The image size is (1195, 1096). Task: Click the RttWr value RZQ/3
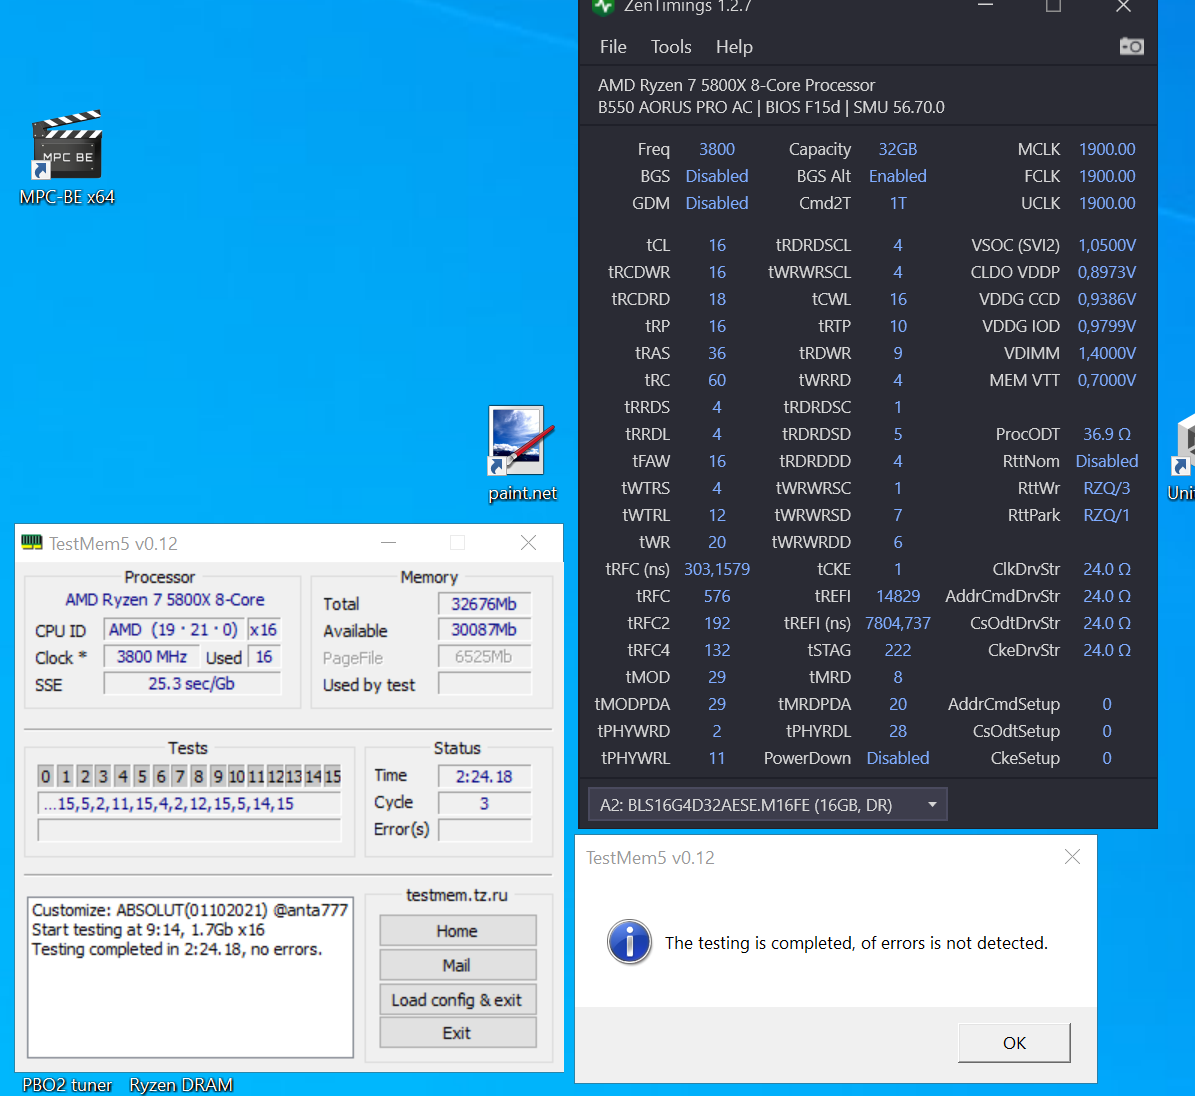(1107, 489)
